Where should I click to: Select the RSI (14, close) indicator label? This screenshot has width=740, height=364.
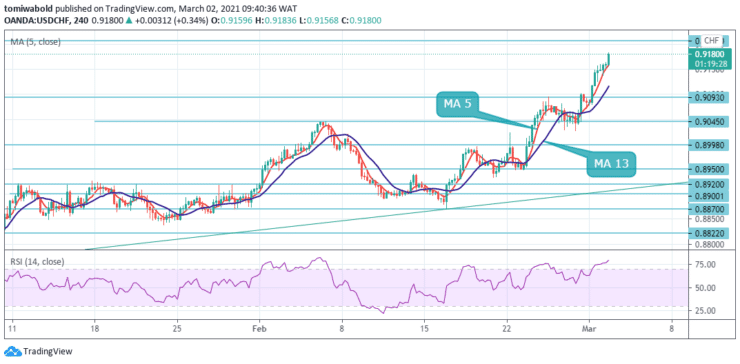(x=37, y=261)
